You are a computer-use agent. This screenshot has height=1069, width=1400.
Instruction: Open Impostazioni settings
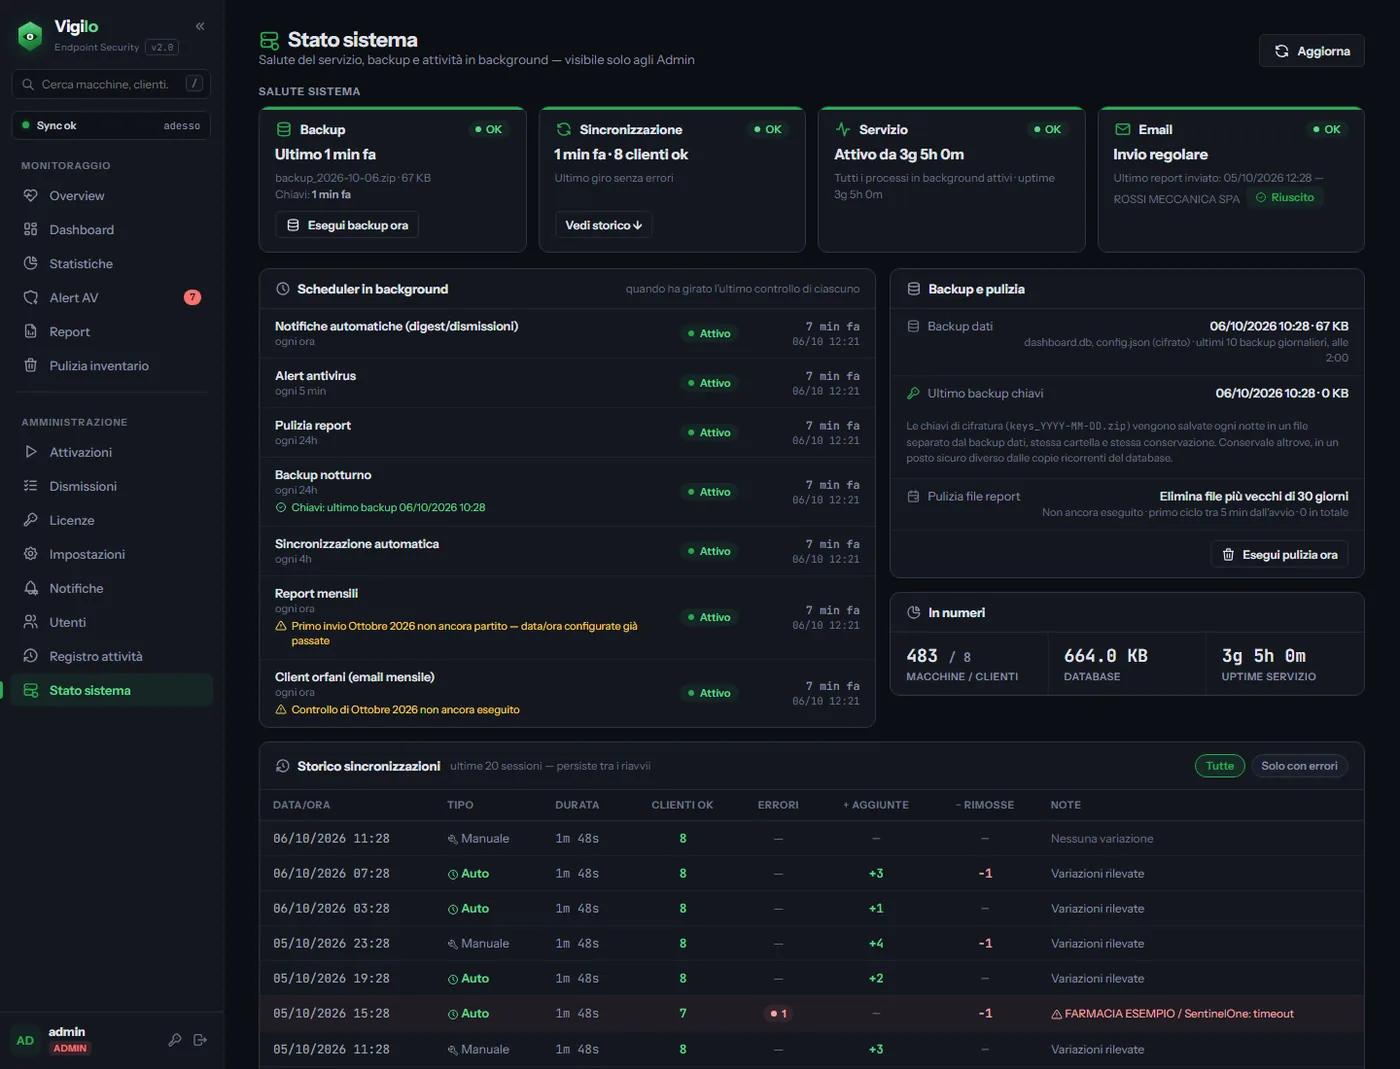[111, 554]
